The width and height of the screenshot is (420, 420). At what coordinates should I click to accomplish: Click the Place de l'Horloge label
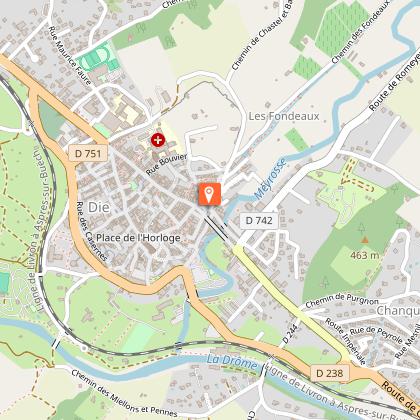(x=138, y=238)
